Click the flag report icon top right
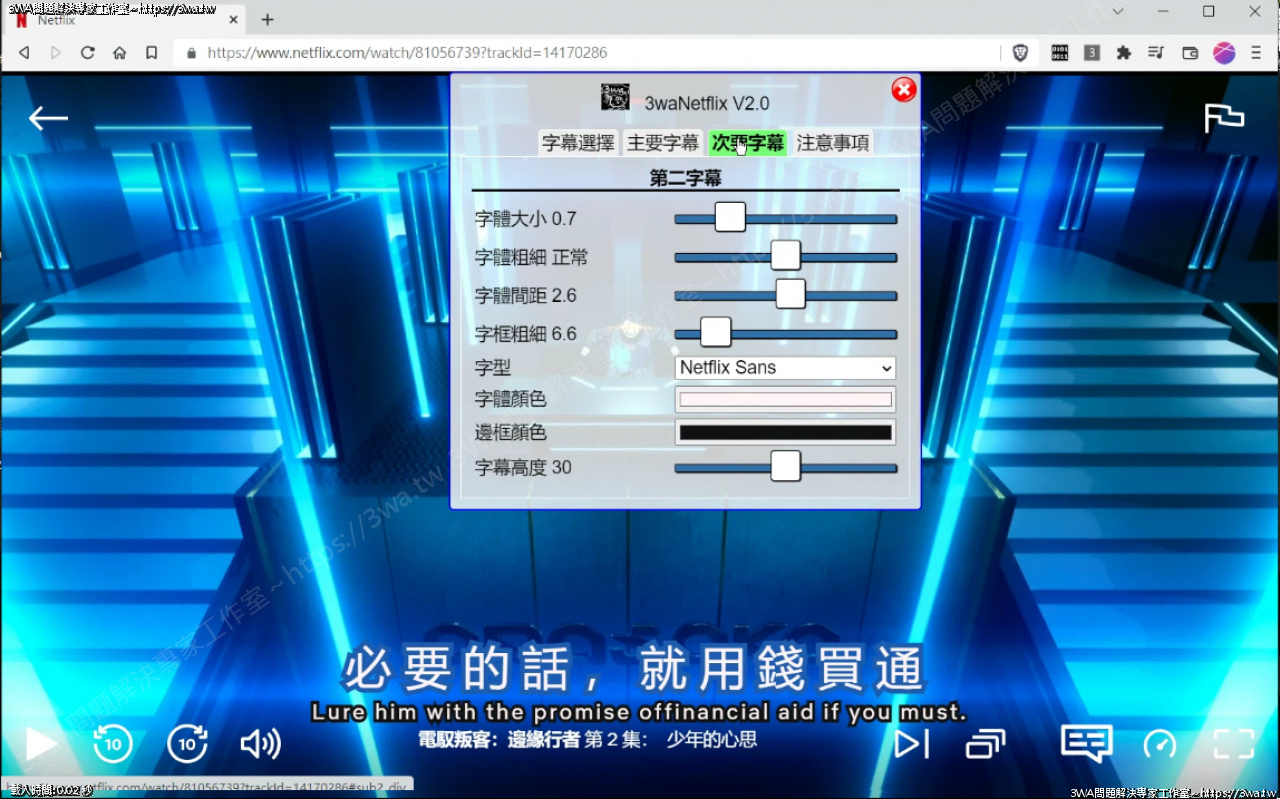Image resolution: width=1280 pixels, height=799 pixels. click(1224, 118)
